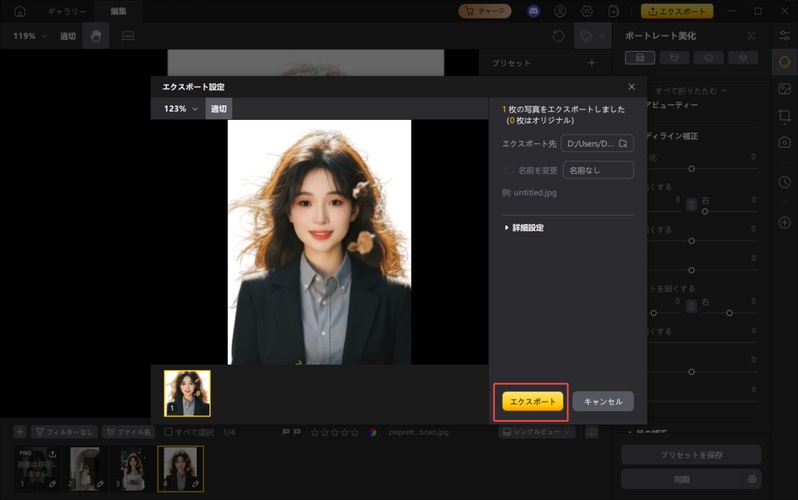This screenshot has width=798, height=500.
Task: Enable the 名前を変更 rename option
Action: 509,170
